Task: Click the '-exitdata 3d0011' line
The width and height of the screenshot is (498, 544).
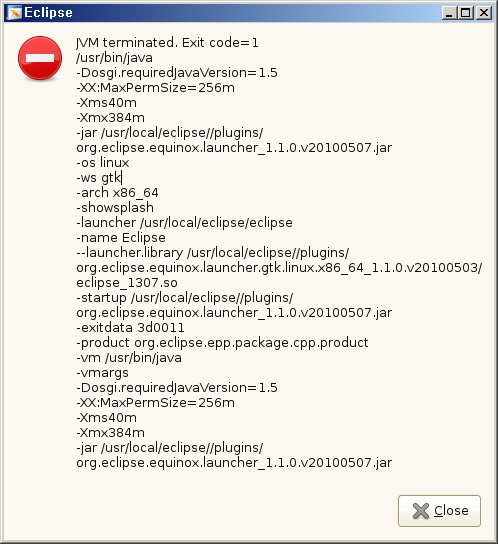Action: (x=130, y=328)
